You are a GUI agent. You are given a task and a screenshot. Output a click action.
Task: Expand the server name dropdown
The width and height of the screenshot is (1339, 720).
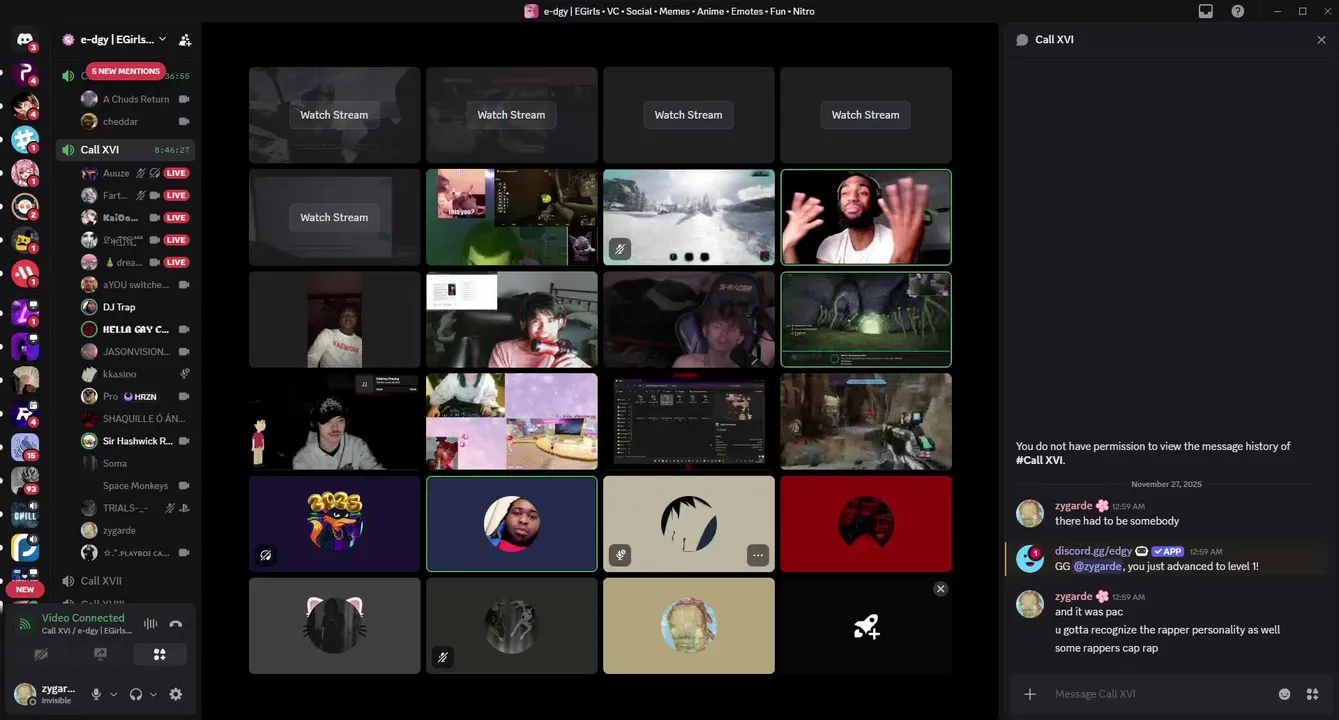point(163,40)
